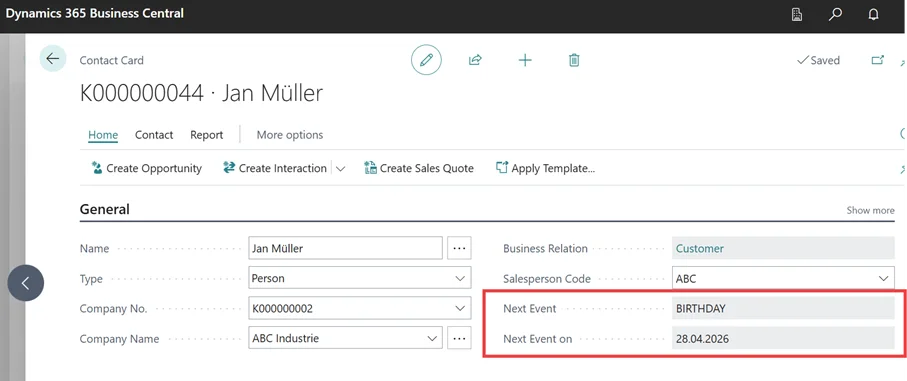Click the dark circular previous-page arrow
This screenshot has height=381, width=907.
[x=25, y=283]
